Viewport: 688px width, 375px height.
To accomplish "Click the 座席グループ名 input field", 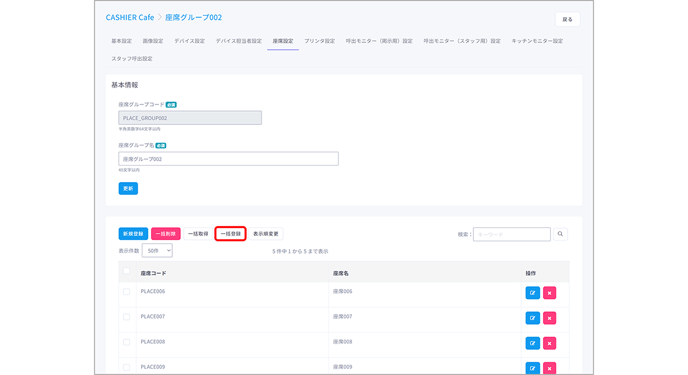I will pyautogui.click(x=228, y=159).
